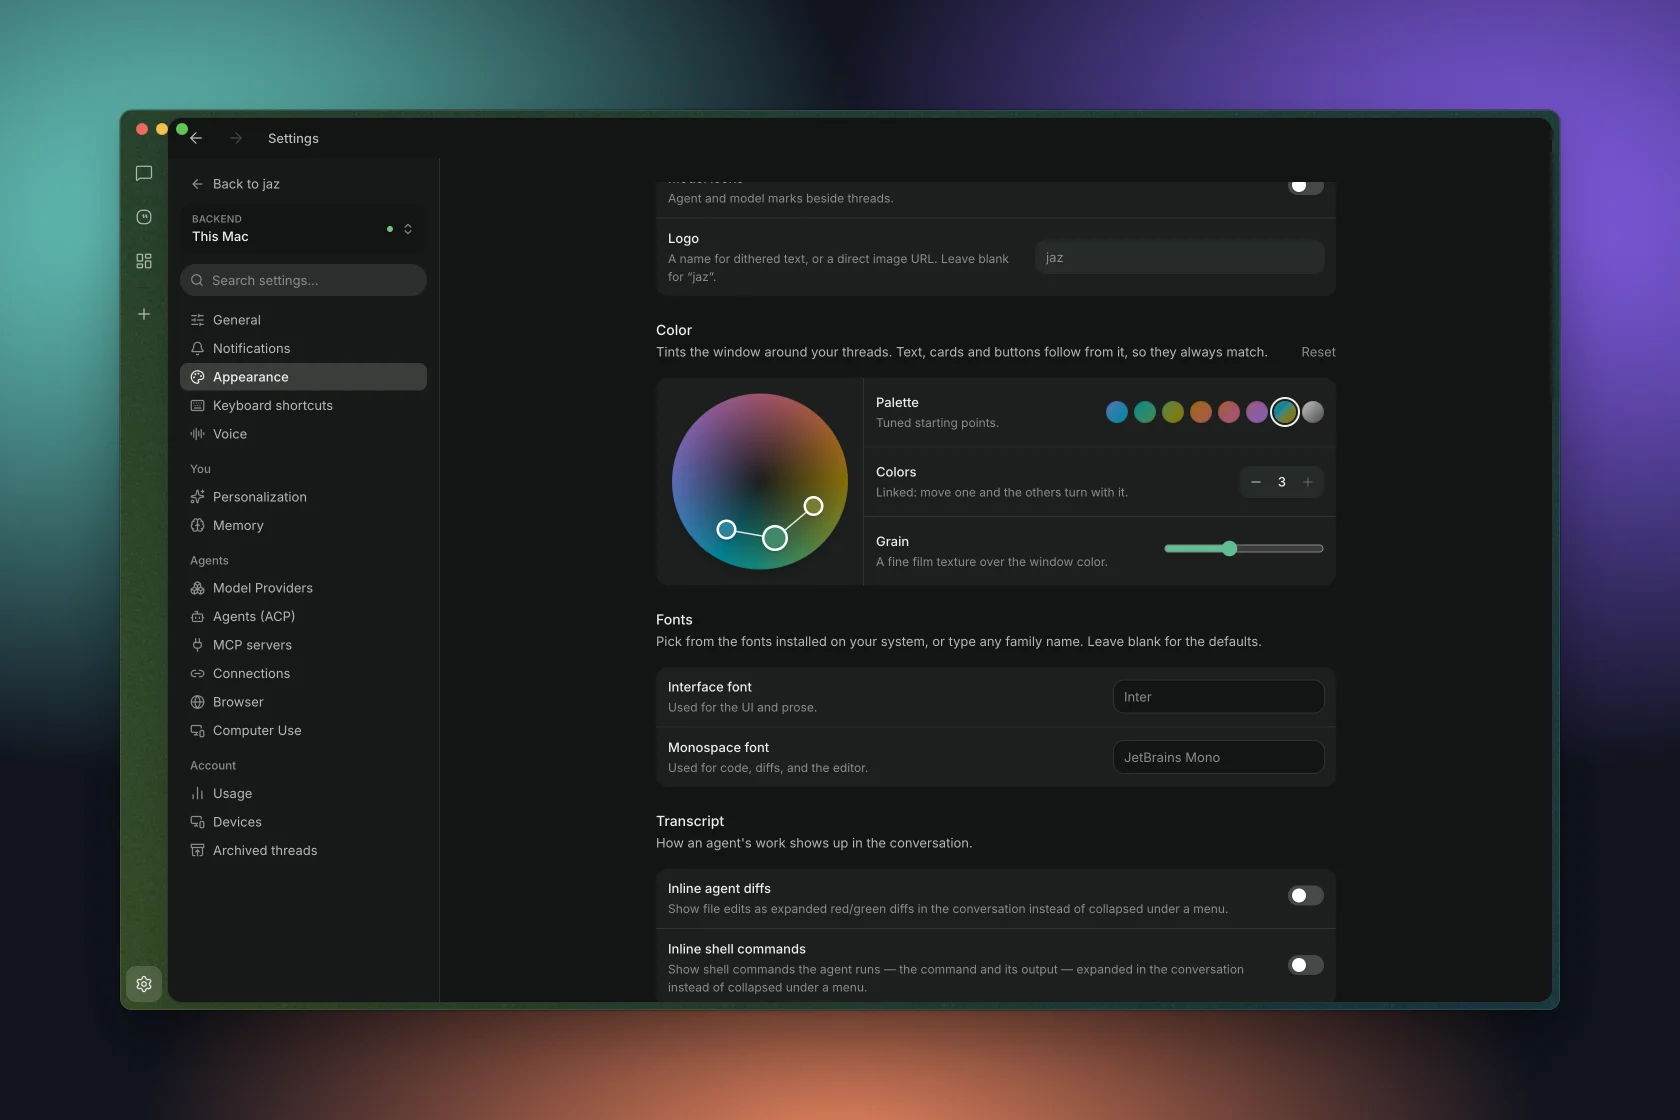Increase Colors count with plus button
This screenshot has height=1120, width=1680.
tap(1307, 482)
